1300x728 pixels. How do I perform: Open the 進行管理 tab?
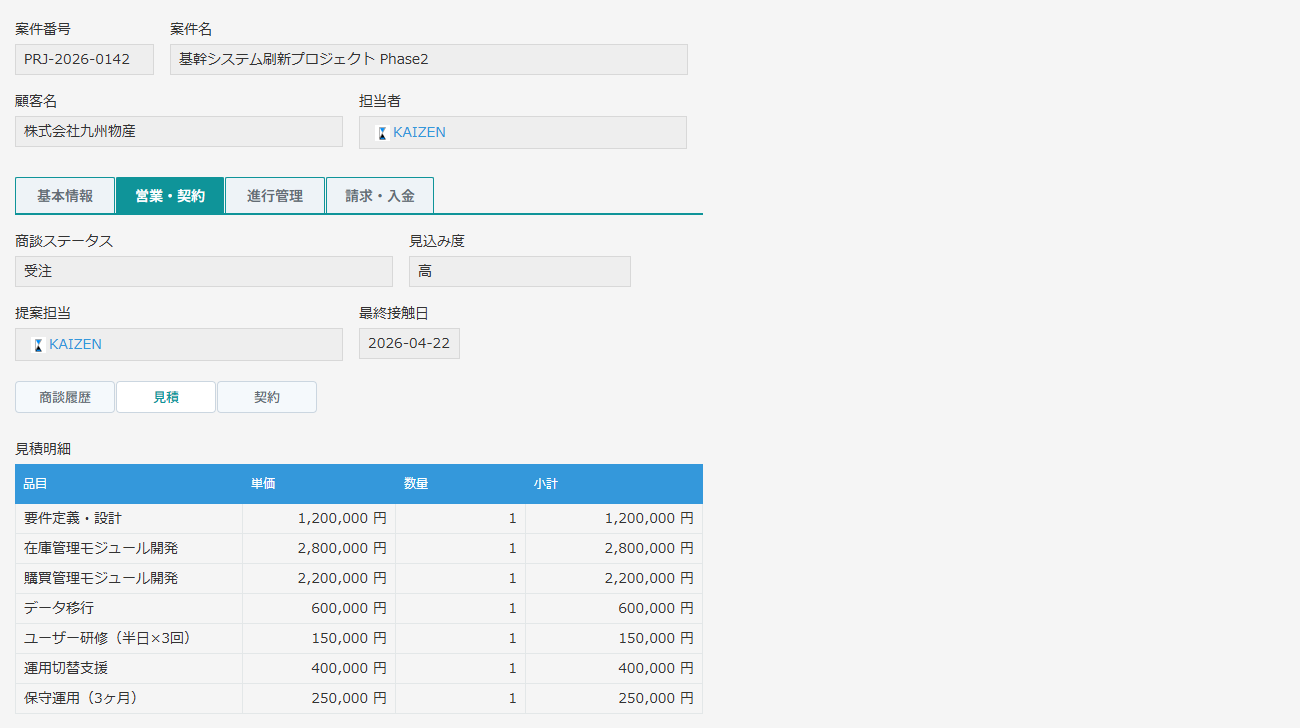point(275,196)
